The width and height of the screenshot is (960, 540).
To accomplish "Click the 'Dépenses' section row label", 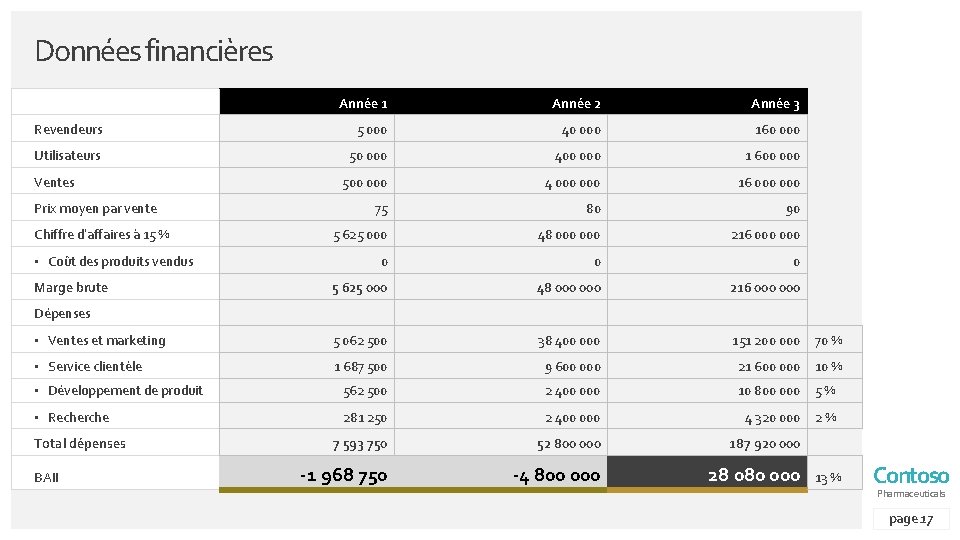I will (62, 313).
